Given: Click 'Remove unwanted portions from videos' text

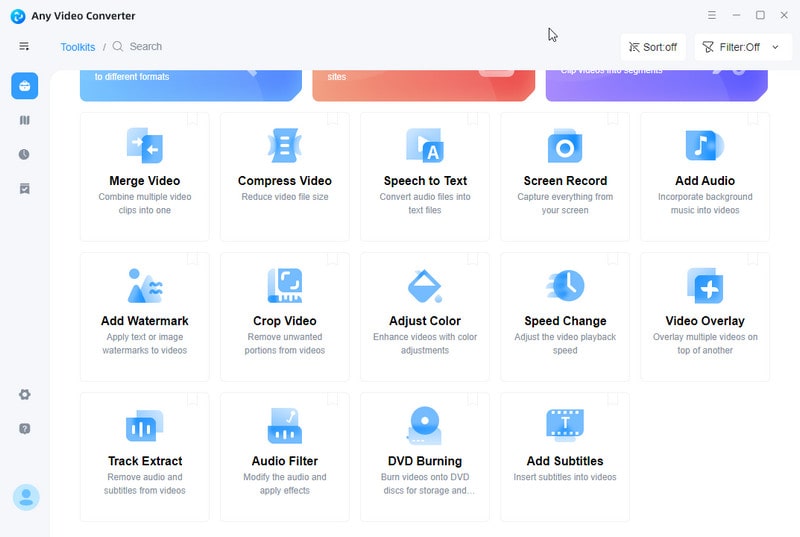Looking at the screenshot, I should pyautogui.click(x=285, y=343).
